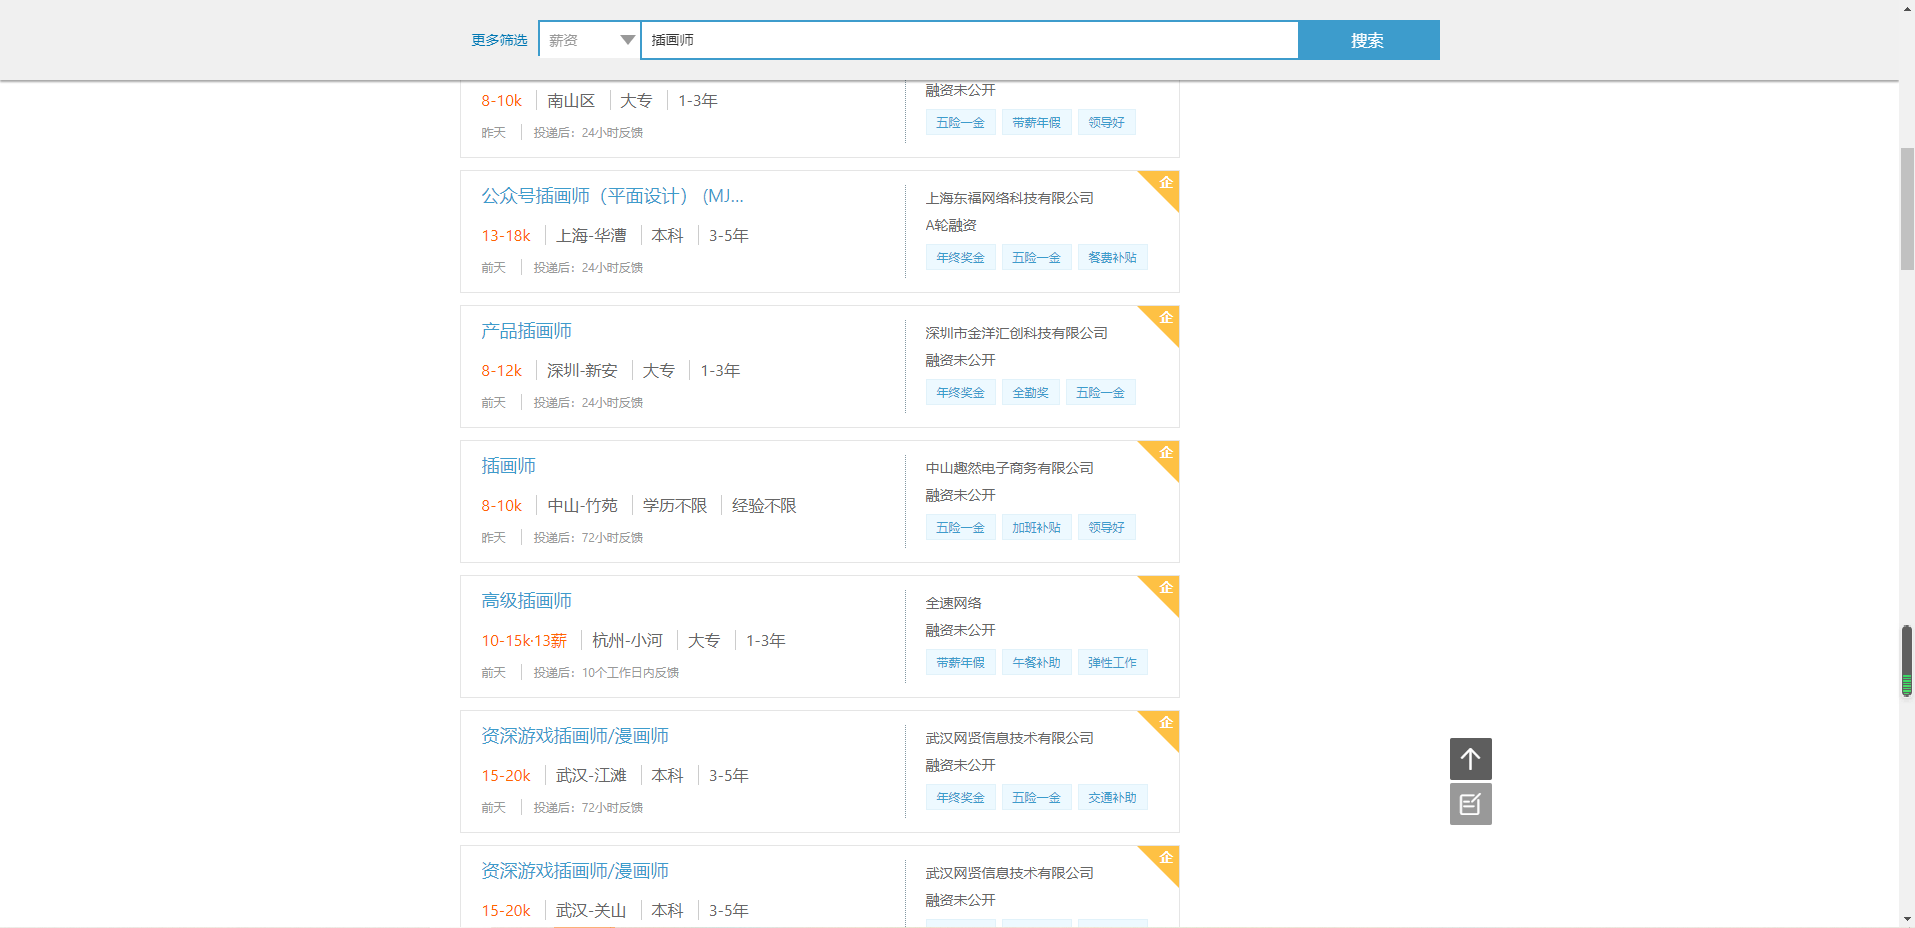Click the A轮融资 funding text
The image size is (1915, 928).
tap(951, 225)
